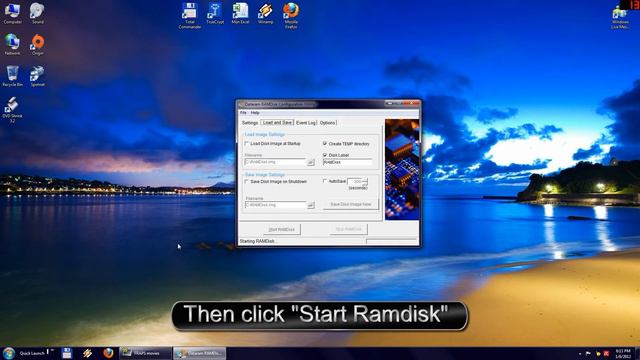Screen dimensions: 640x360
Task: Open the Options tab
Action: 327,122
